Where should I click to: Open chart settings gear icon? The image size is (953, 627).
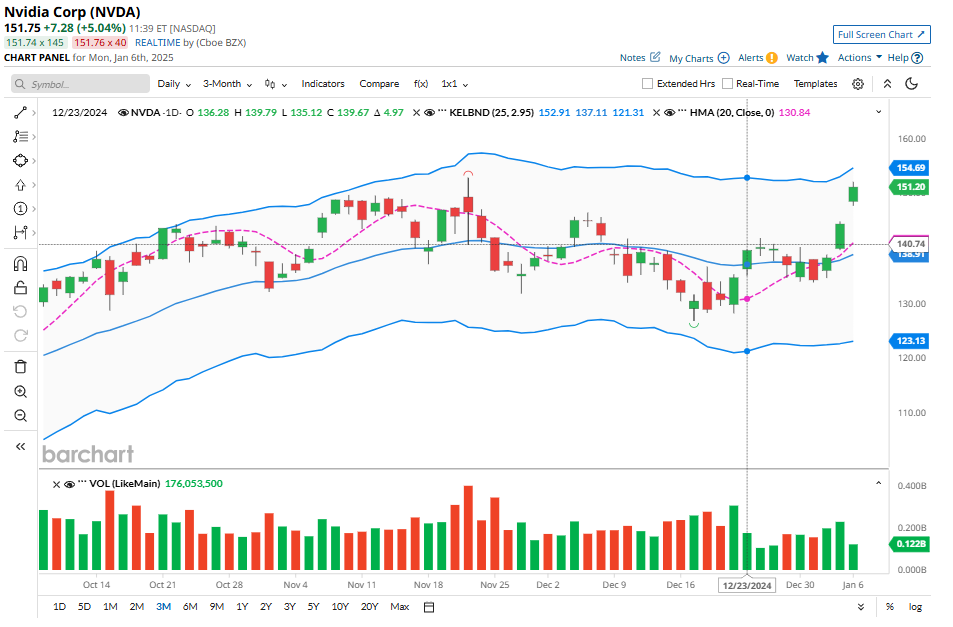858,84
